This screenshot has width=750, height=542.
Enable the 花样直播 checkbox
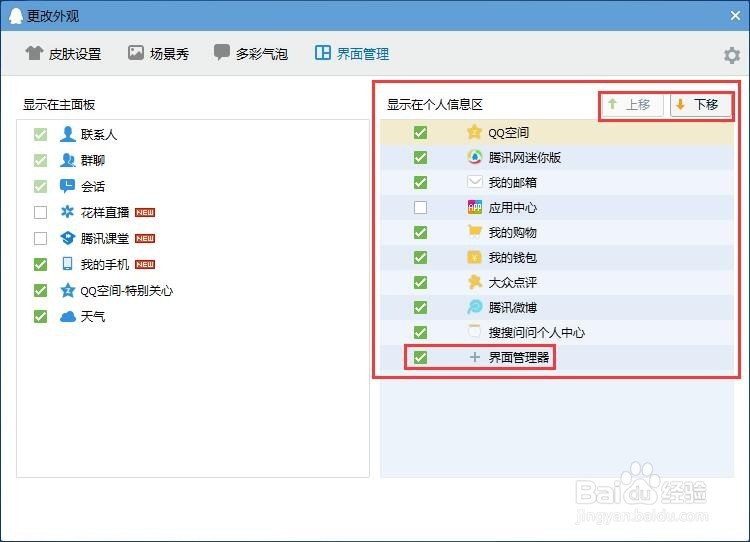pyautogui.click(x=41, y=212)
